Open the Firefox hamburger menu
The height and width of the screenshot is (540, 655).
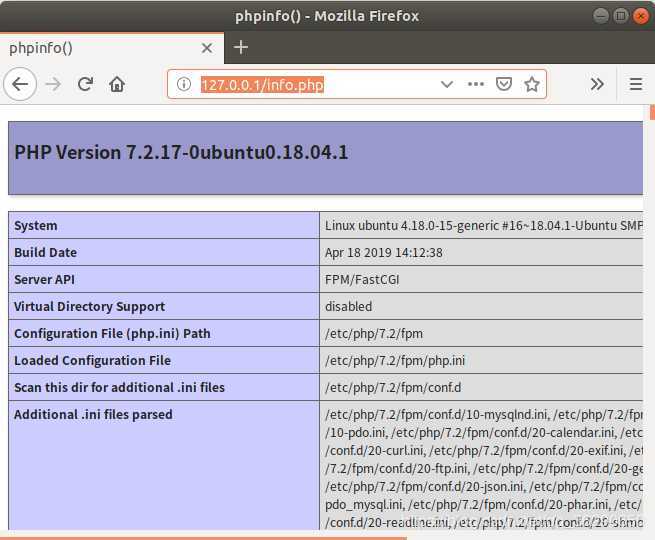coord(636,84)
